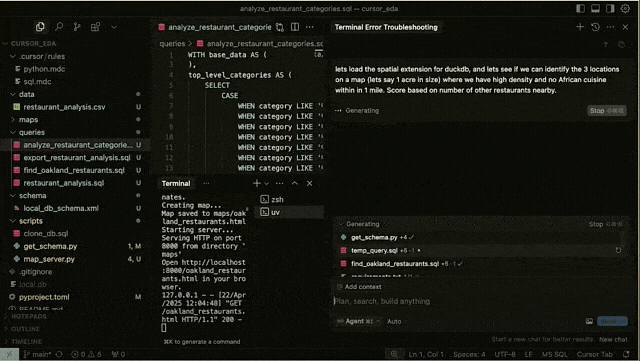Open the Search view icon
The image size is (640, 361).
(x=59, y=27)
